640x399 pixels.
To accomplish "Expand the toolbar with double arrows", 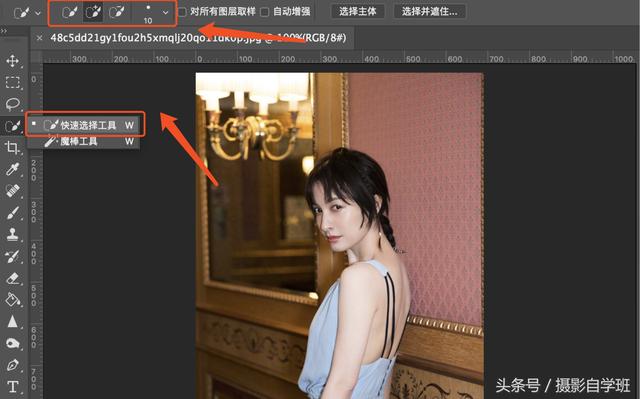I will (4, 31).
